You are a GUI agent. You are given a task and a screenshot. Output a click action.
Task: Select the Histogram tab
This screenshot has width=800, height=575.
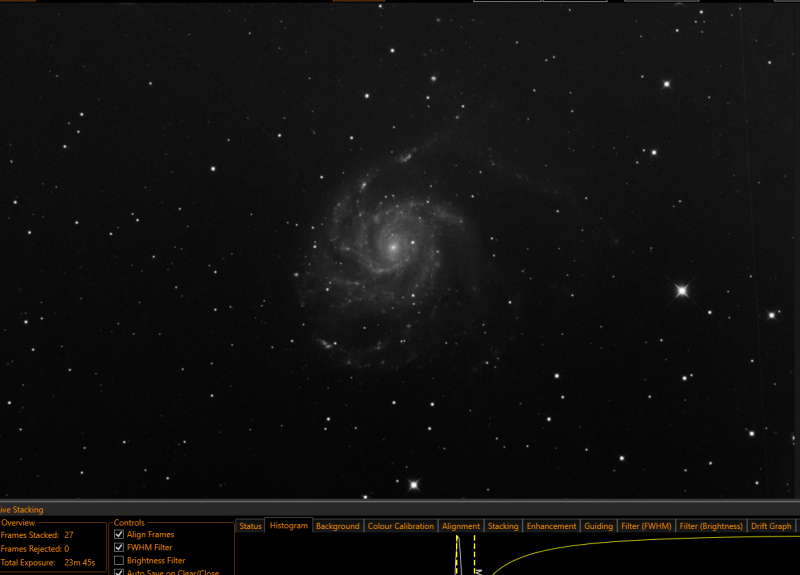(289, 526)
